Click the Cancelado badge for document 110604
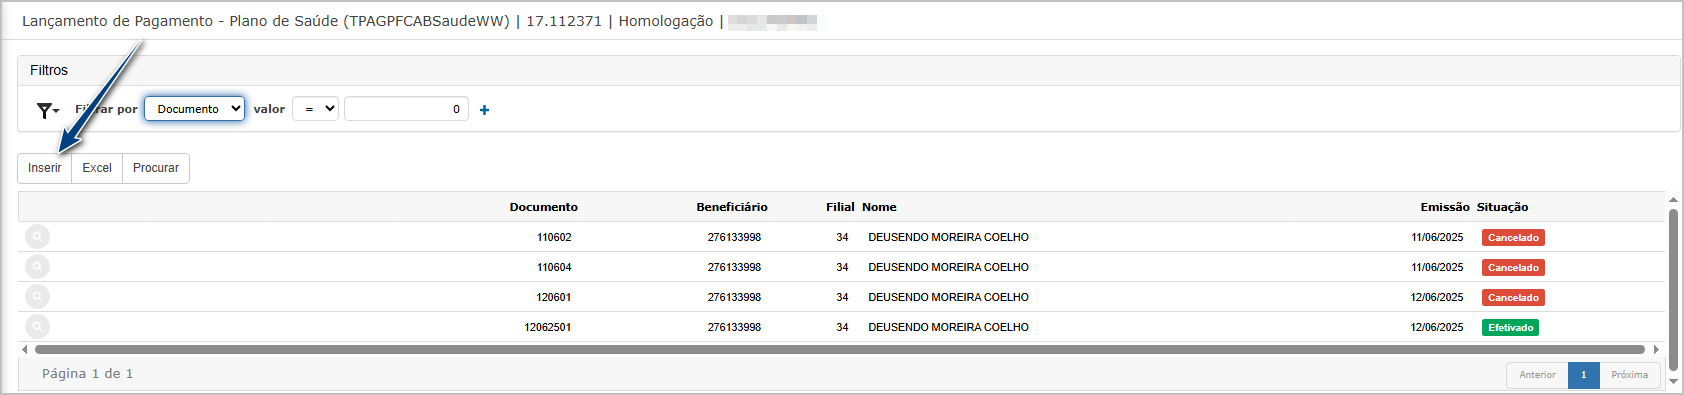 [x=1513, y=268]
